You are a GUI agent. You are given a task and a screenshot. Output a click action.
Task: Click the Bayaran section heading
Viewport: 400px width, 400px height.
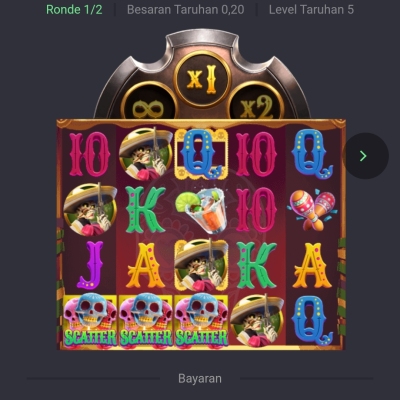click(x=200, y=379)
